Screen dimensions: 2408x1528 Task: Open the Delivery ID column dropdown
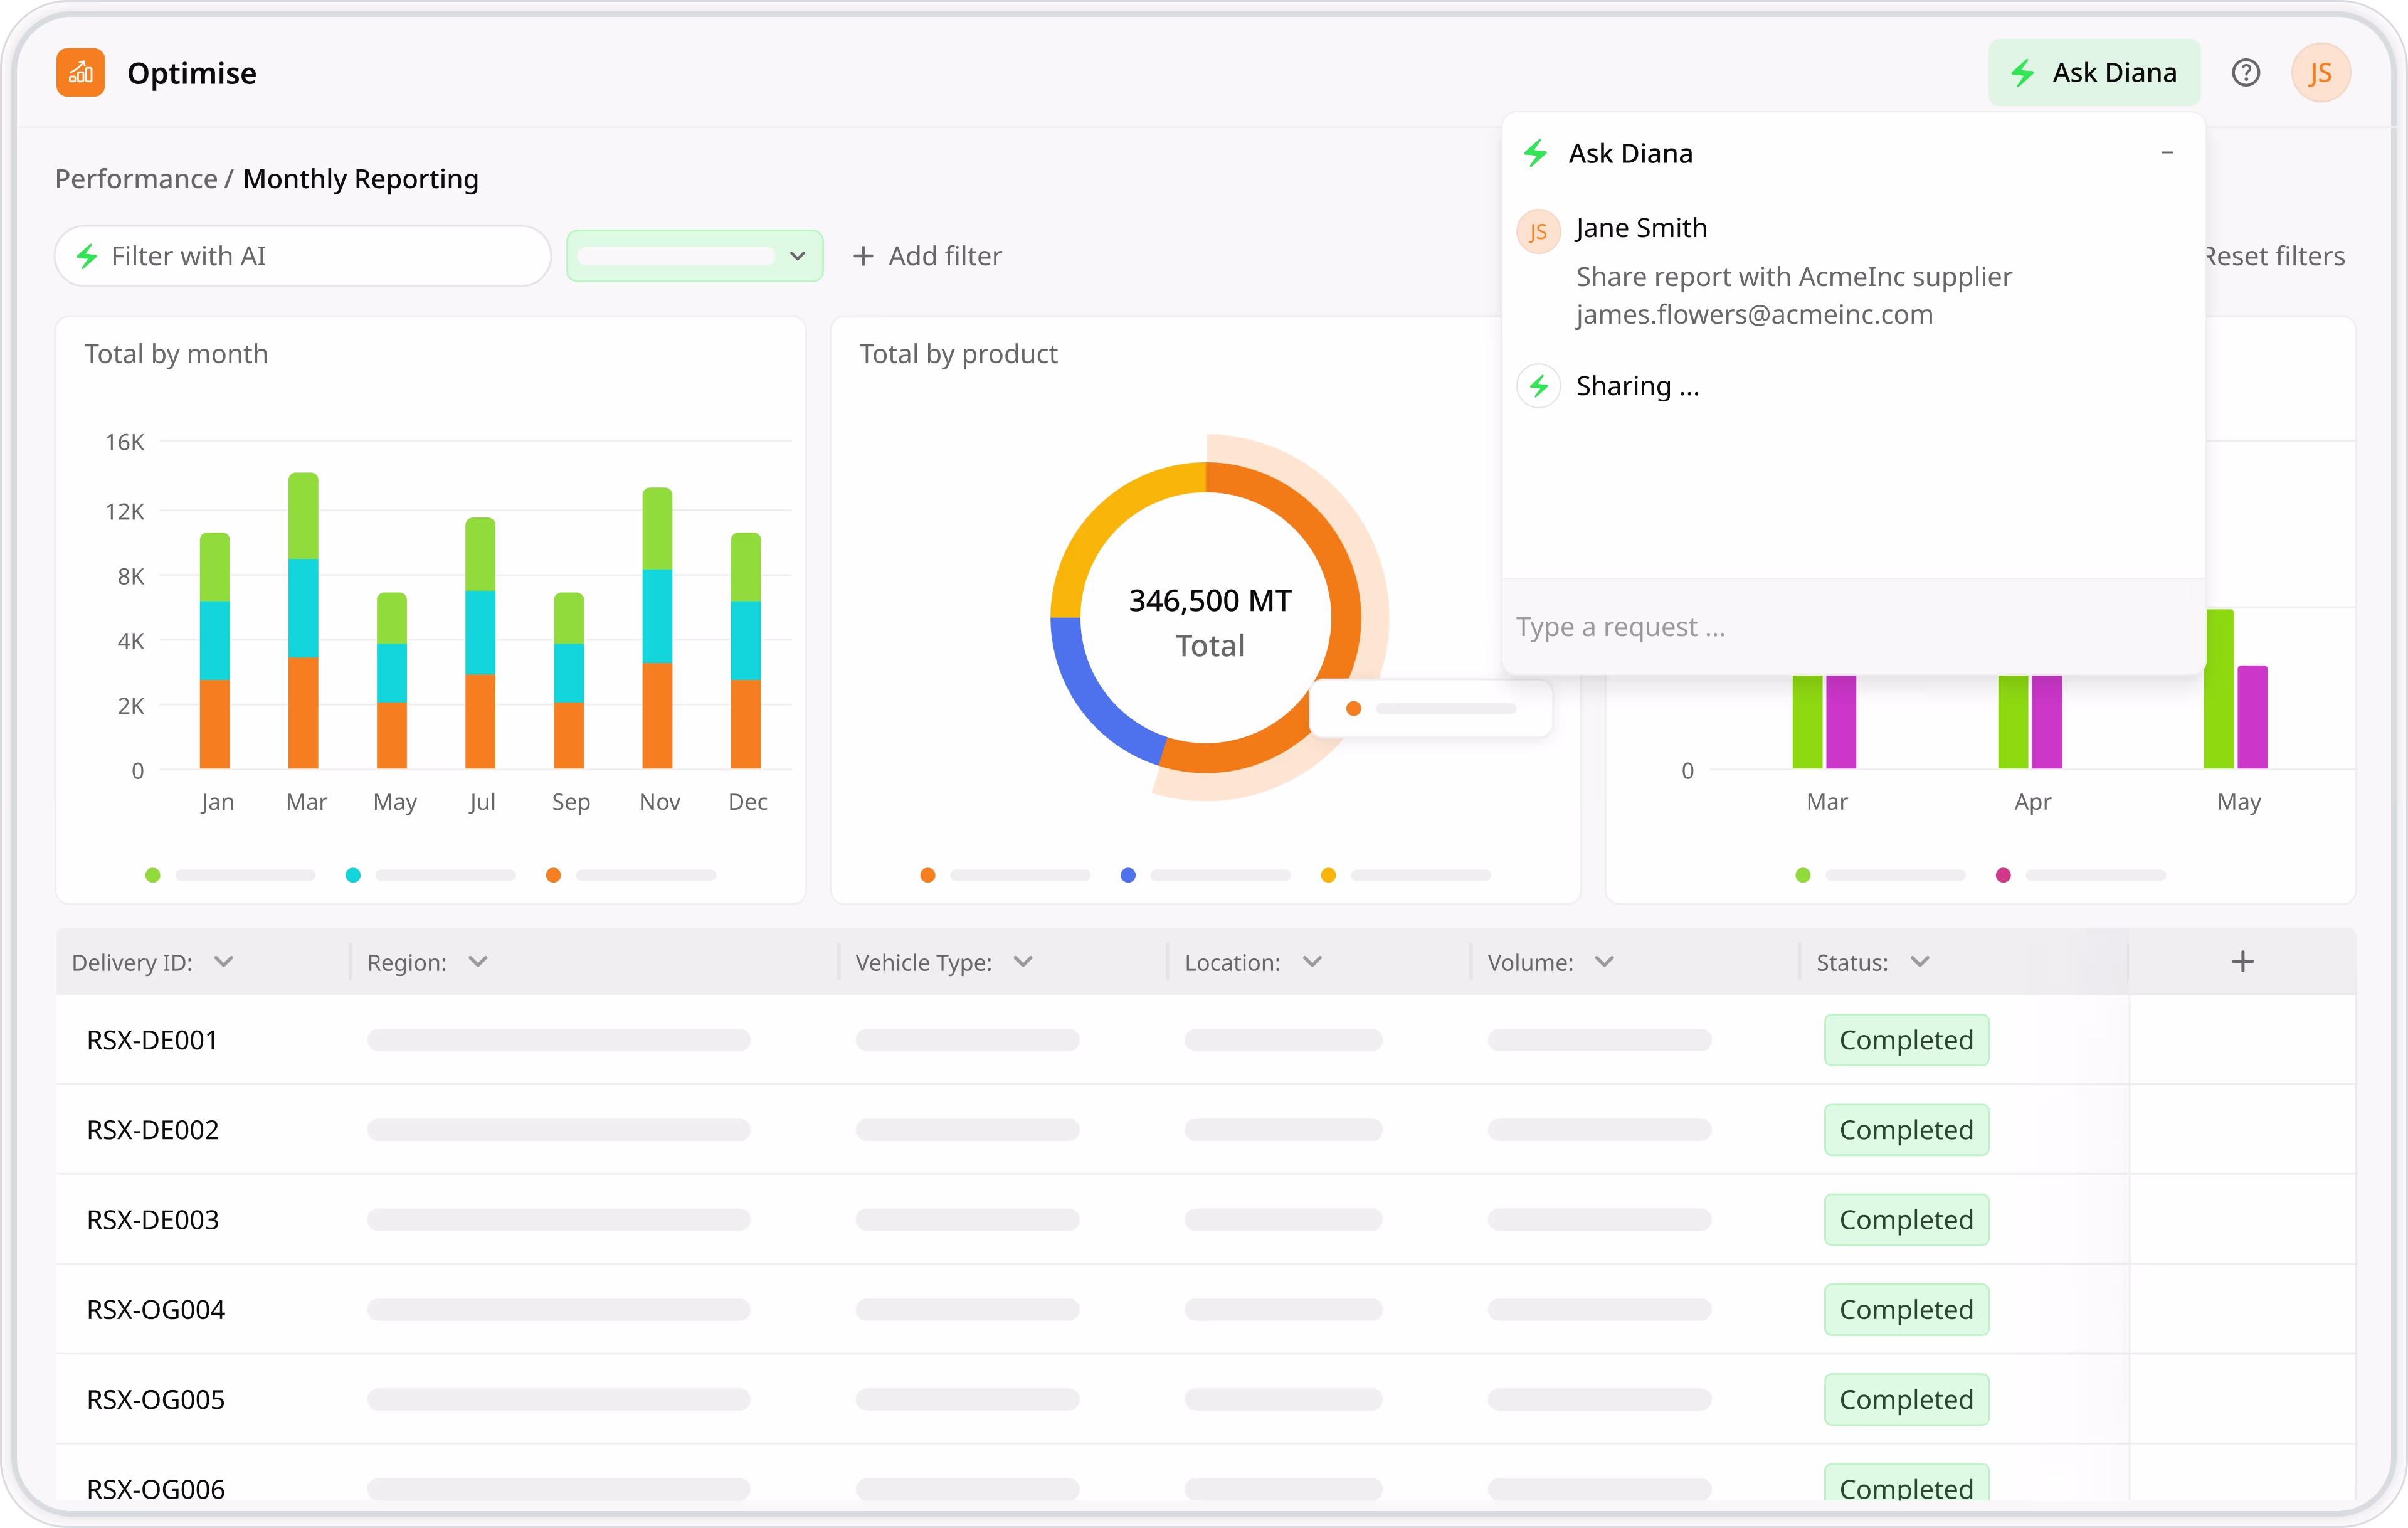tap(224, 962)
